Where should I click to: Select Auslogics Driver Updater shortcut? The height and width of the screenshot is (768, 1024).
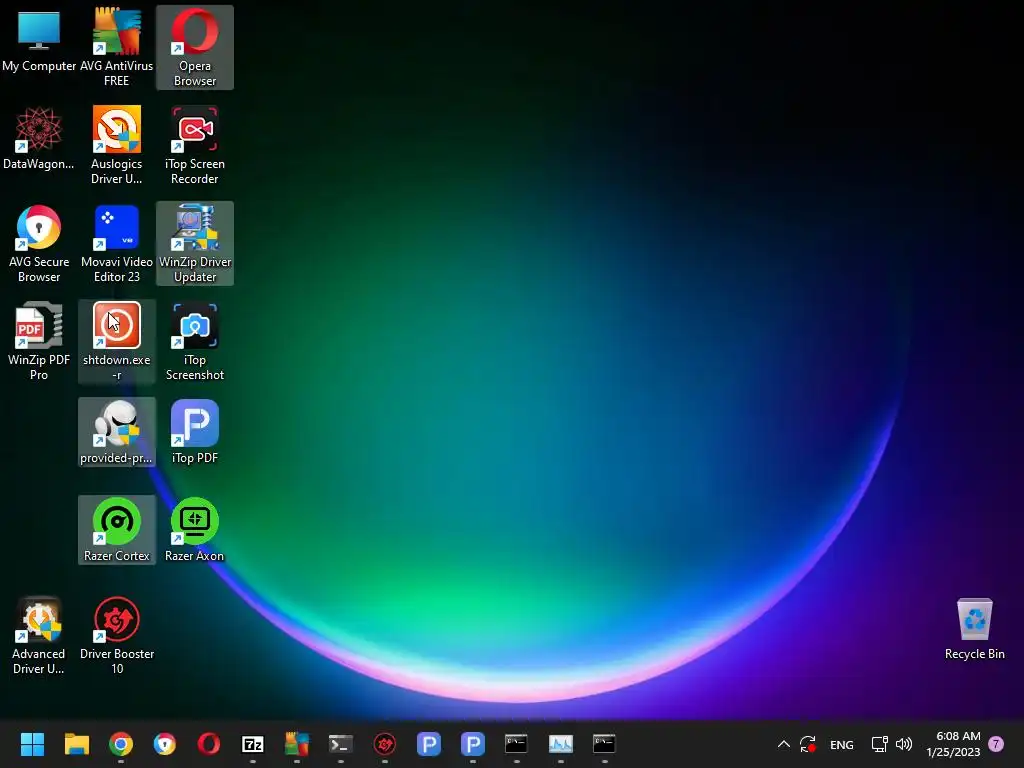point(116,145)
